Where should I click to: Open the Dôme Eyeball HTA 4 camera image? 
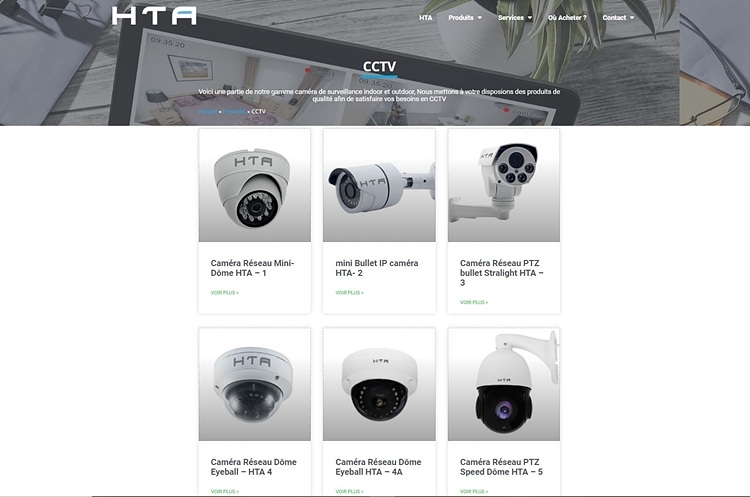tap(254, 384)
